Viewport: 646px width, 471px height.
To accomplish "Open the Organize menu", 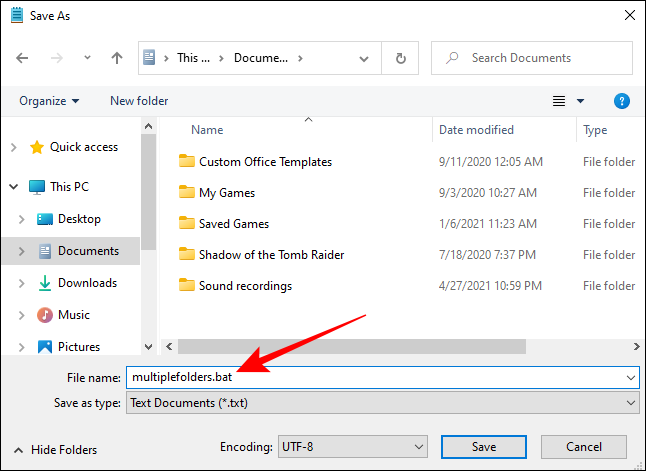I will pyautogui.click(x=48, y=101).
